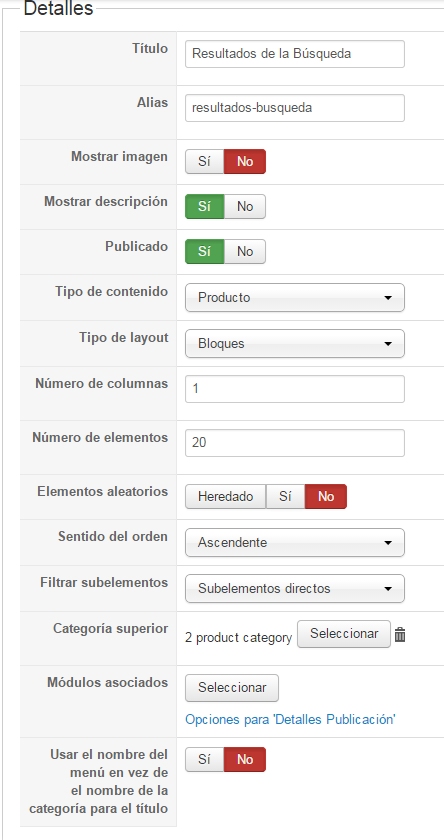Enable Sí for using menu name as title
This screenshot has width=444, height=840.
tap(204, 759)
